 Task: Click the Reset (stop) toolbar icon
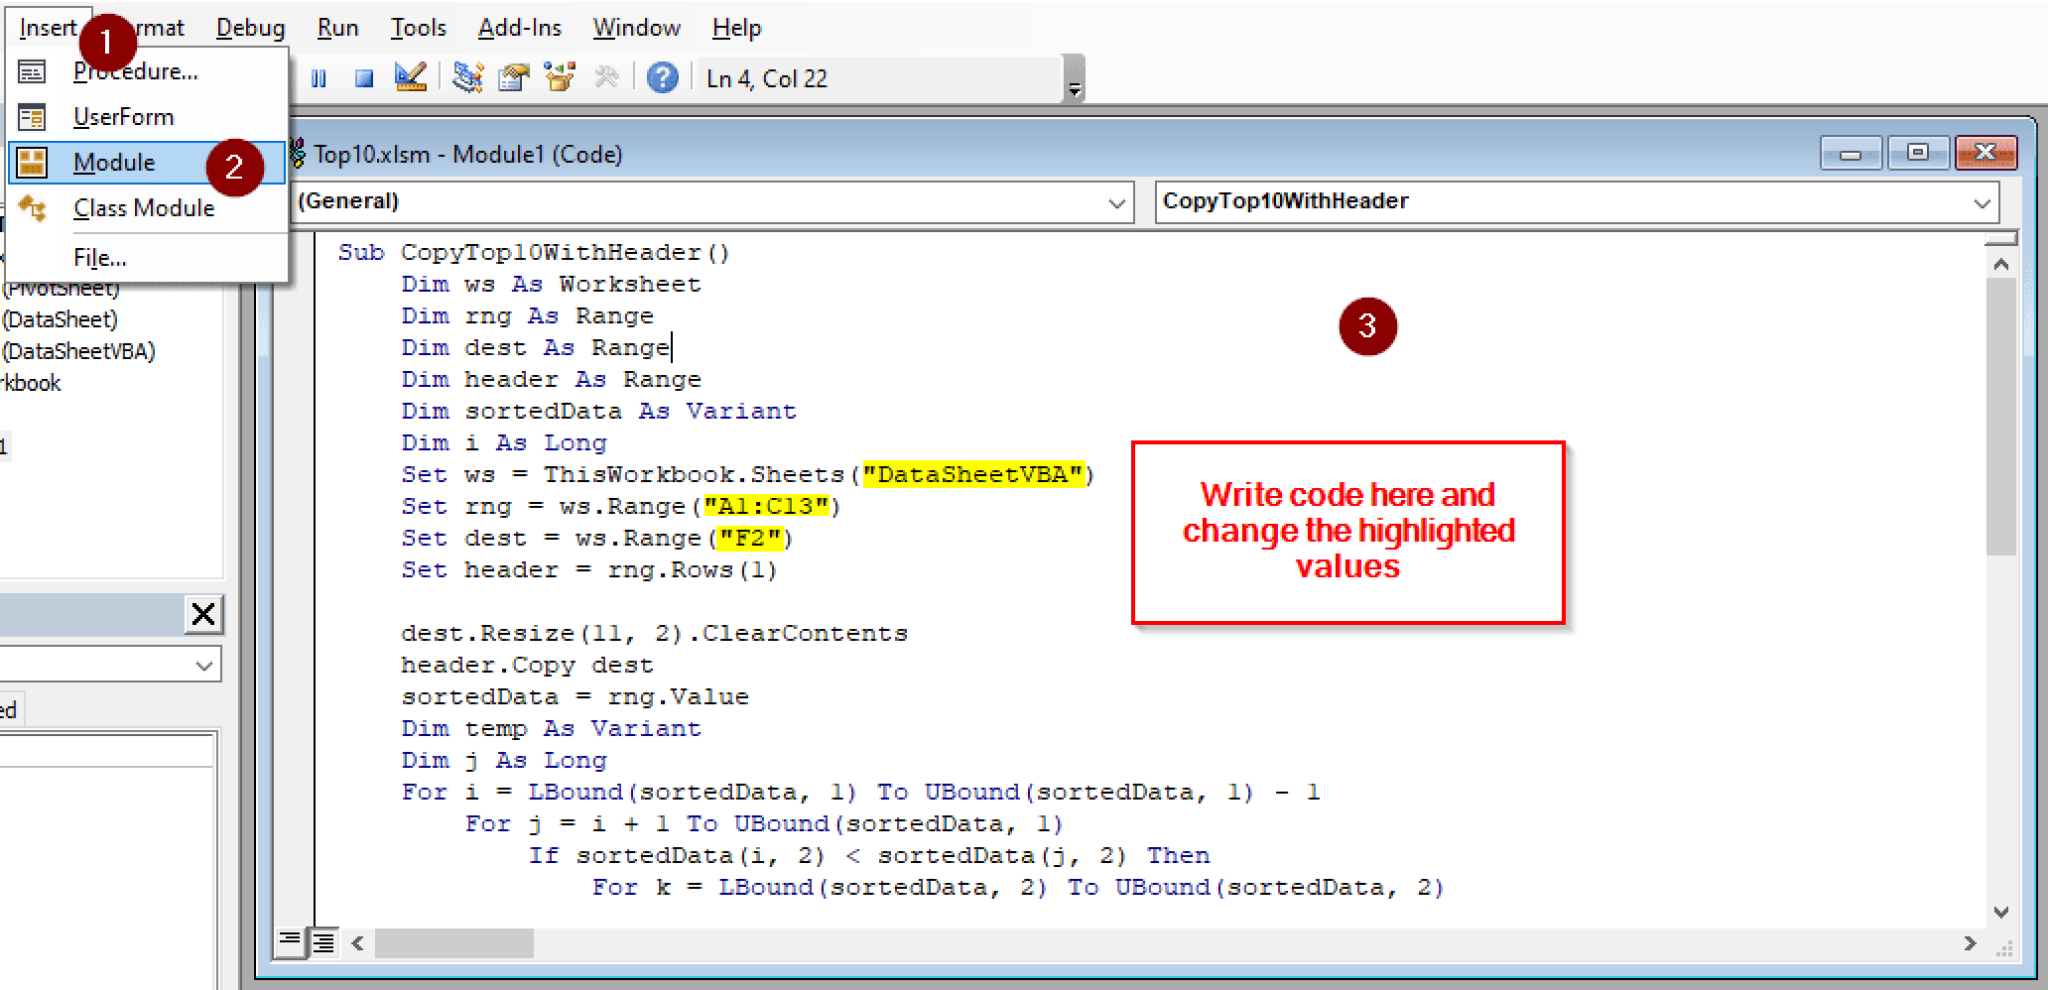(363, 77)
